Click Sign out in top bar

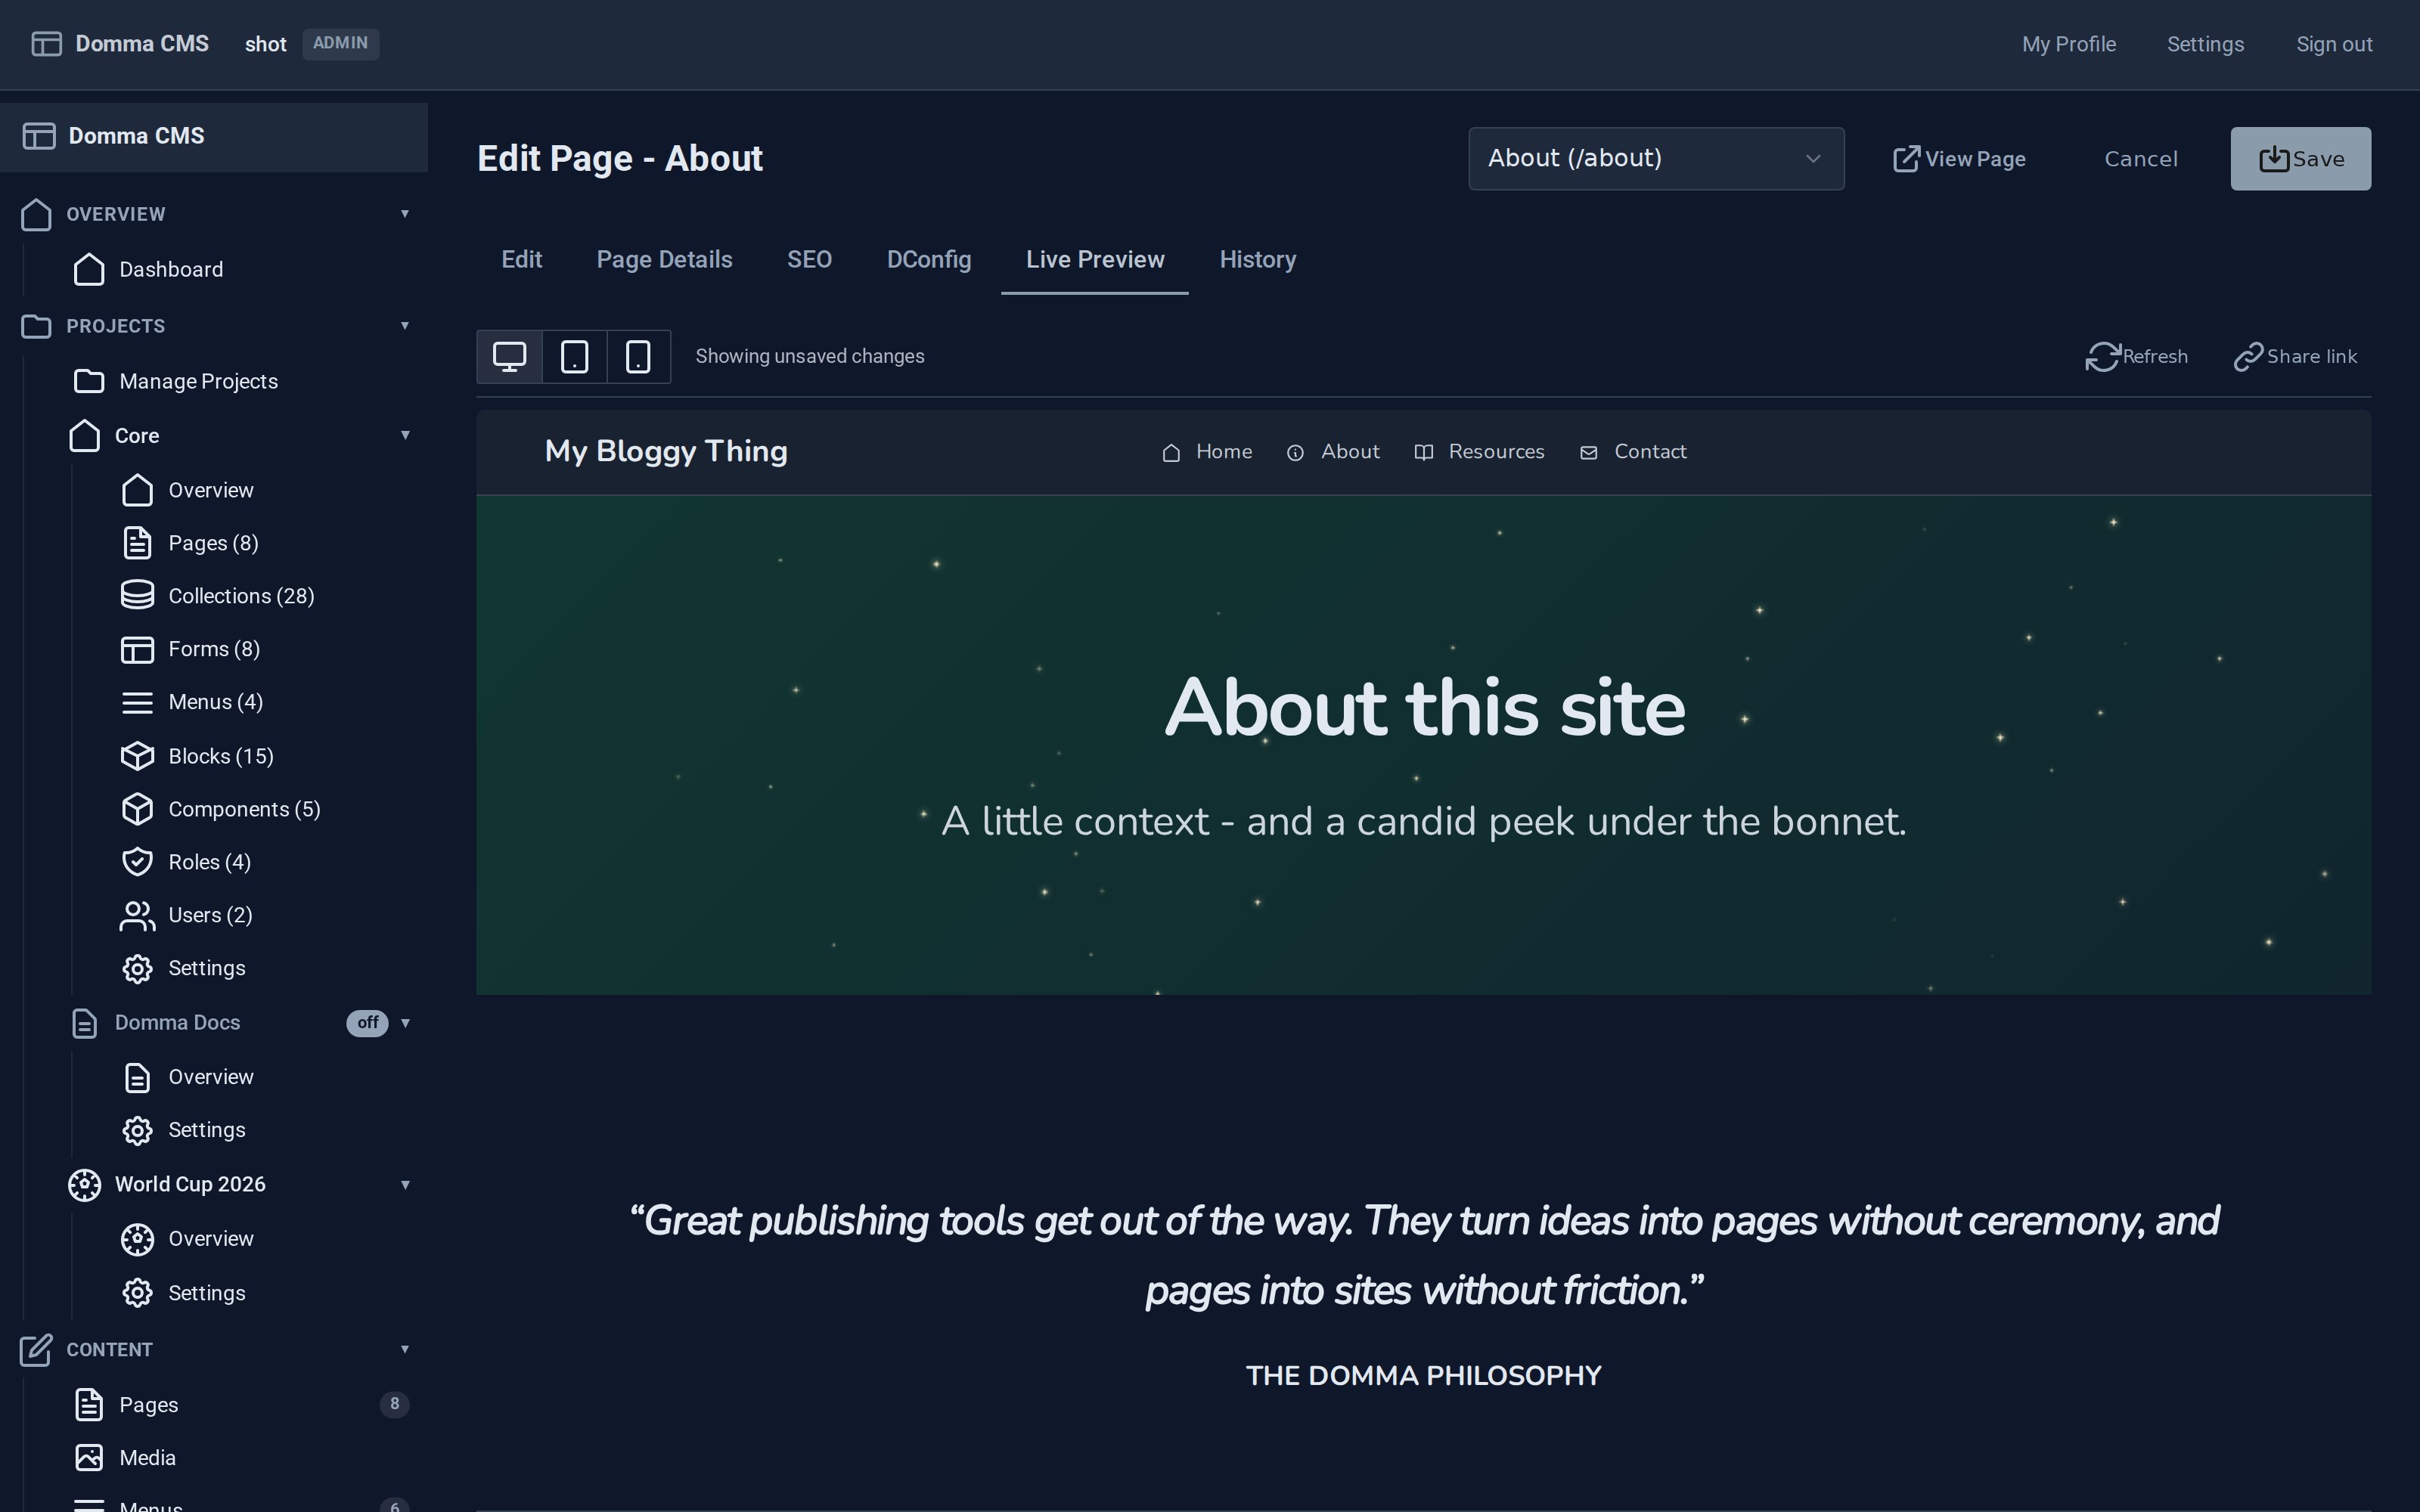coord(2333,45)
